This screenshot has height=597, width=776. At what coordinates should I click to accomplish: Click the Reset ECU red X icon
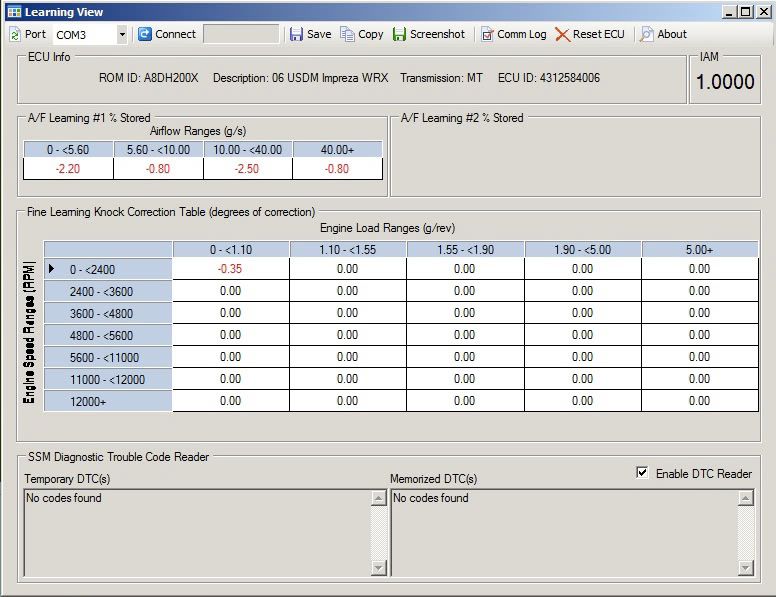562,34
